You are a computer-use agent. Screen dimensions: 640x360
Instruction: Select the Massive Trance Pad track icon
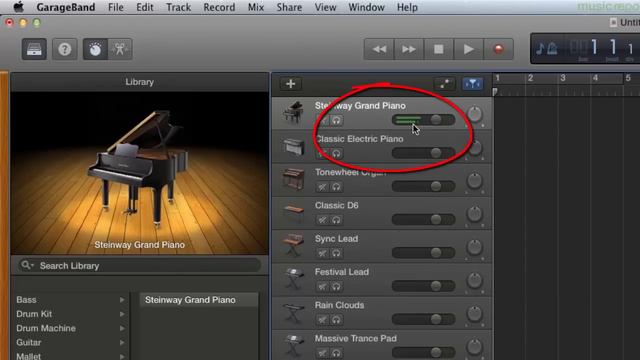coord(293,345)
